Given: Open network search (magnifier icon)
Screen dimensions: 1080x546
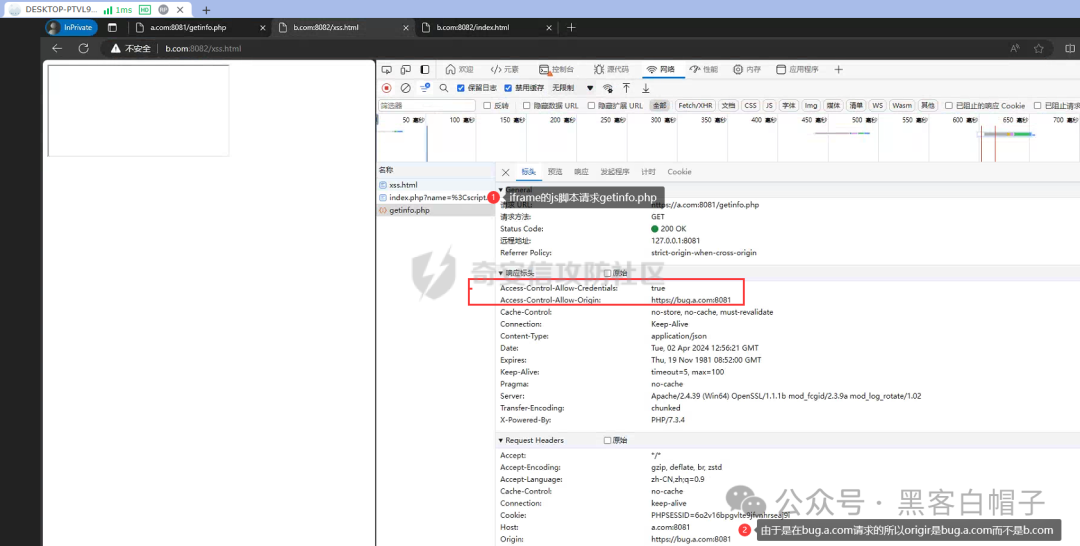Looking at the screenshot, I should (x=444, y=88).
